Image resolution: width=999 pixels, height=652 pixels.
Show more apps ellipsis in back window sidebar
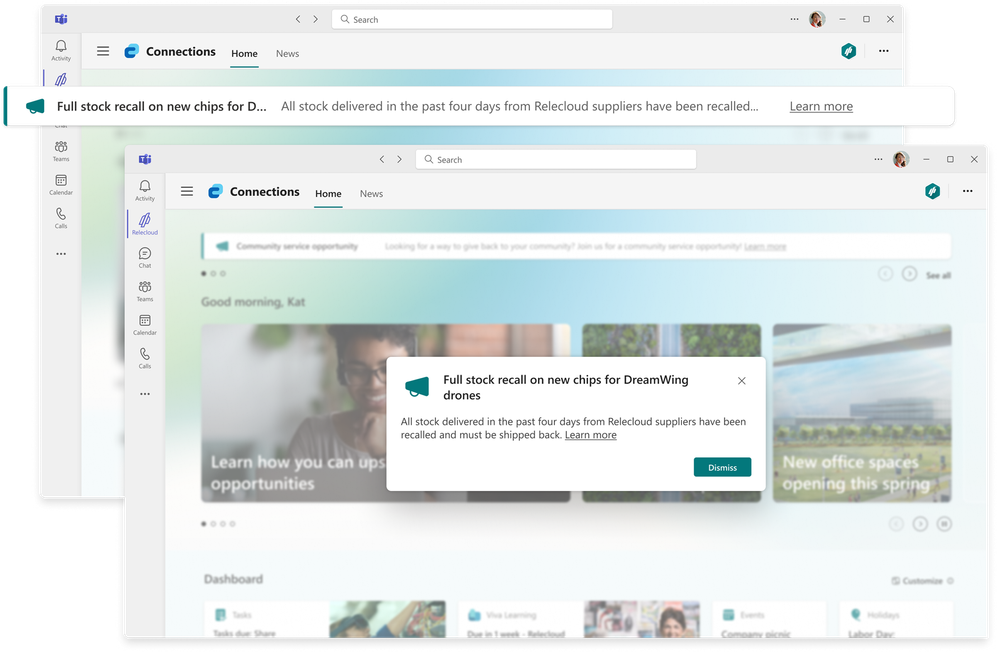pos(61,254)
